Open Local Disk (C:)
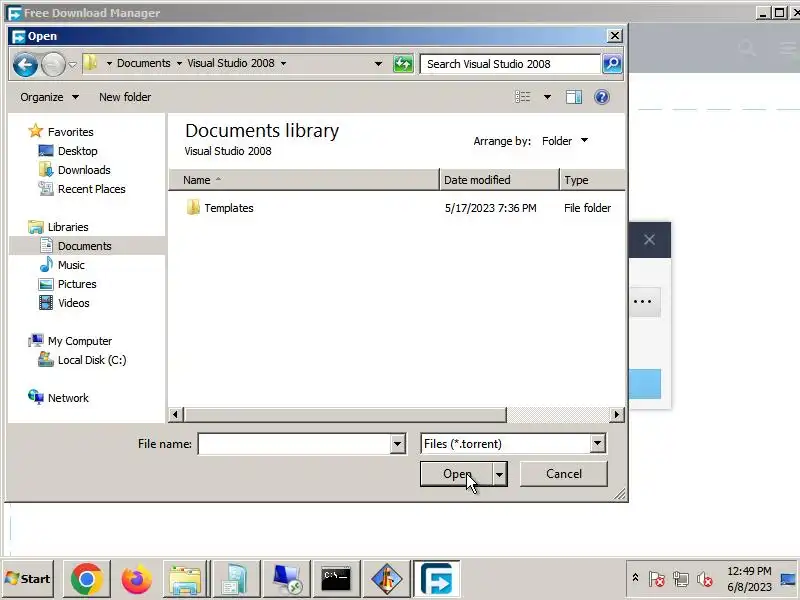The height and width of the screenshot is (600, 800). tap(92, 360)
